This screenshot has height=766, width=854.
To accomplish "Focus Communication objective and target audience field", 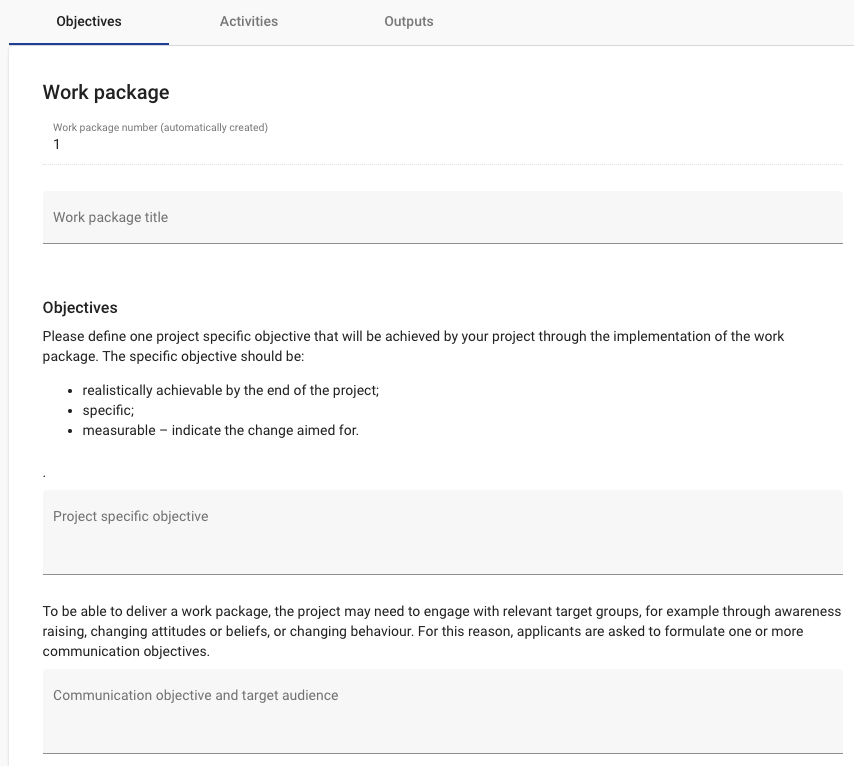I will [x=442, y=711].
